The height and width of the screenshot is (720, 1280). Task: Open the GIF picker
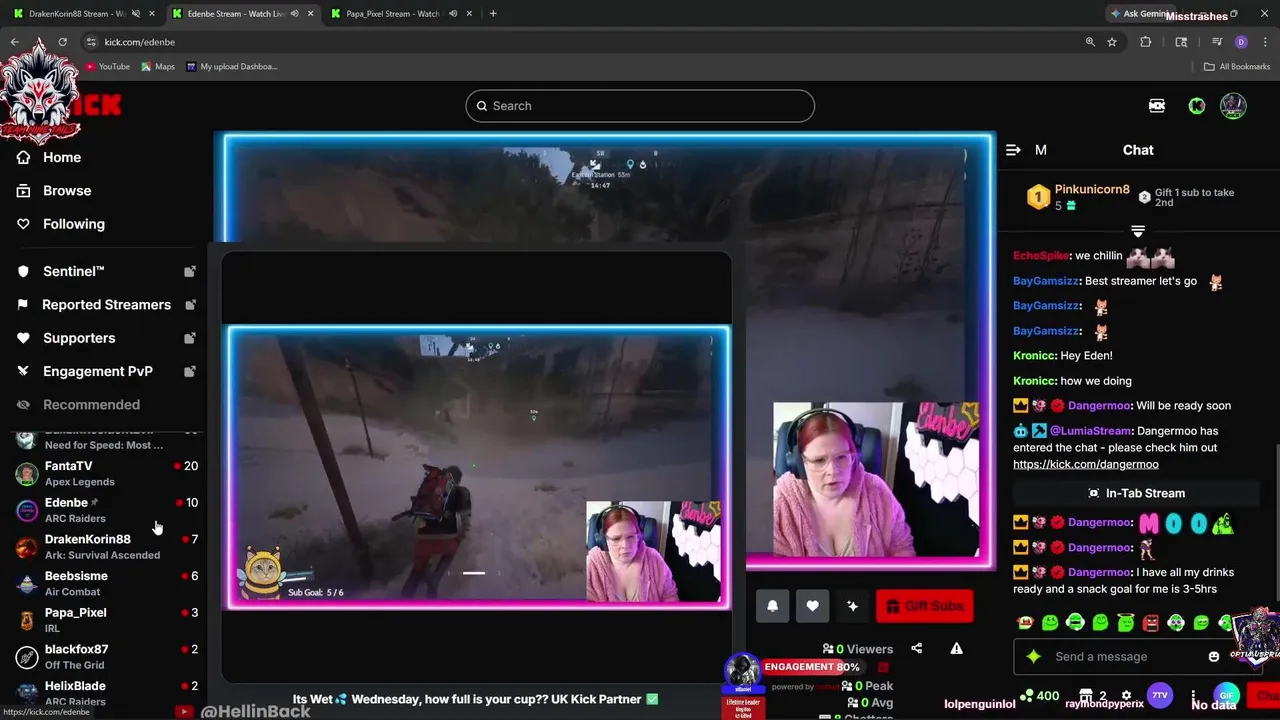click(1226, 696)
